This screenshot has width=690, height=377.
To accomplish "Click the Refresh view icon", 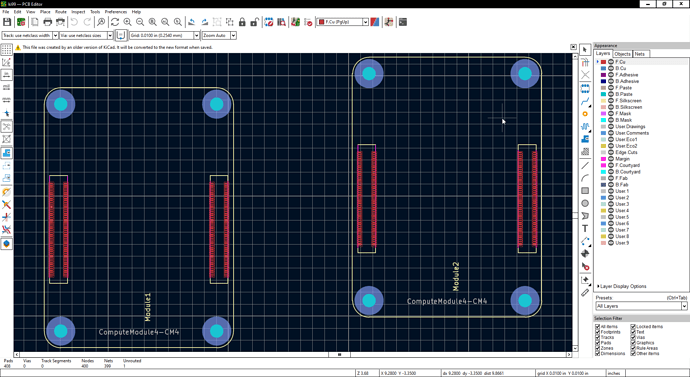I will (115, 22).
